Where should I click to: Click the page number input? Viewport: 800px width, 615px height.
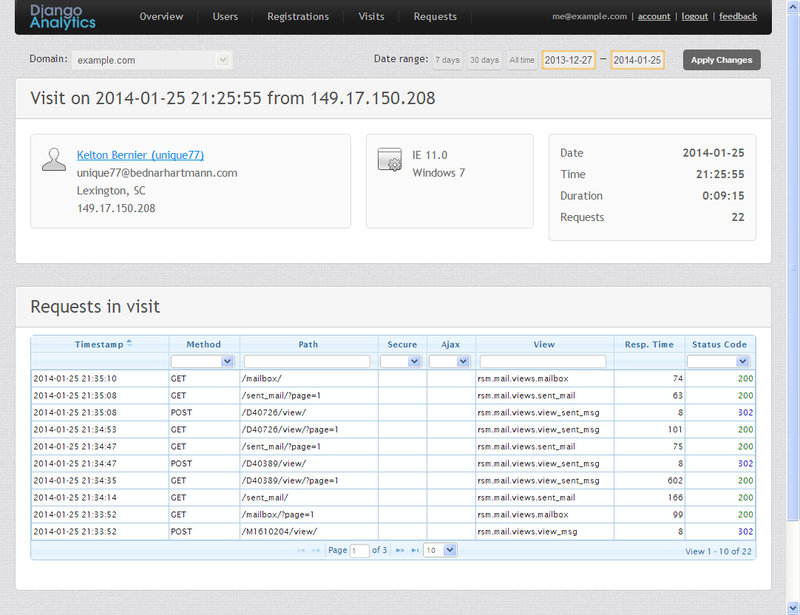pos(359,551)
